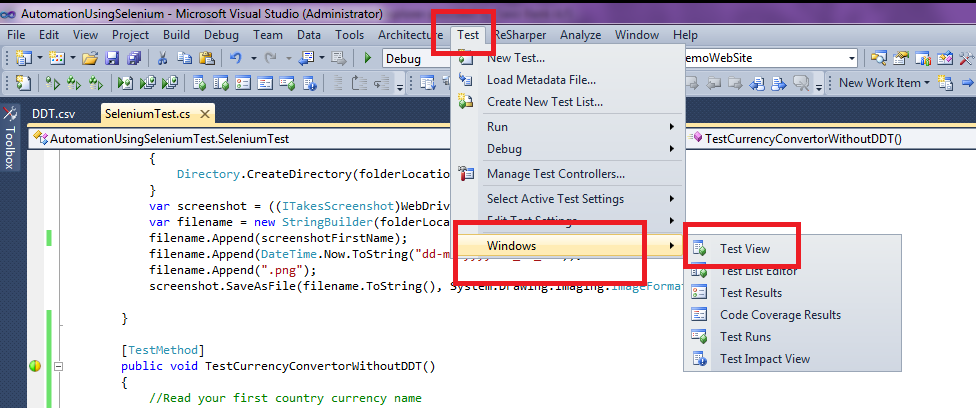Click the New Project toolbar icon
The width and height of the screenshot is (976, 409).
24,59
